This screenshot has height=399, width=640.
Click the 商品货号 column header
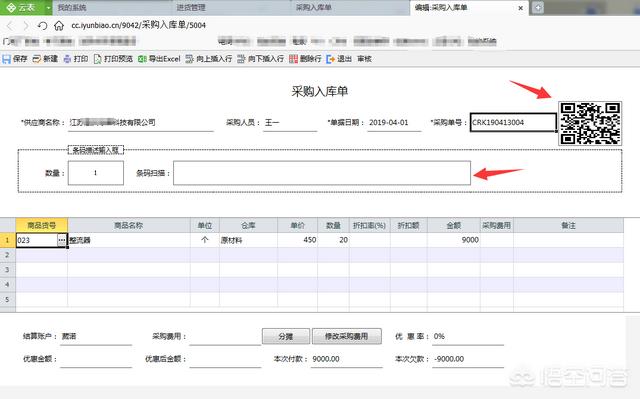pos(42,225)
